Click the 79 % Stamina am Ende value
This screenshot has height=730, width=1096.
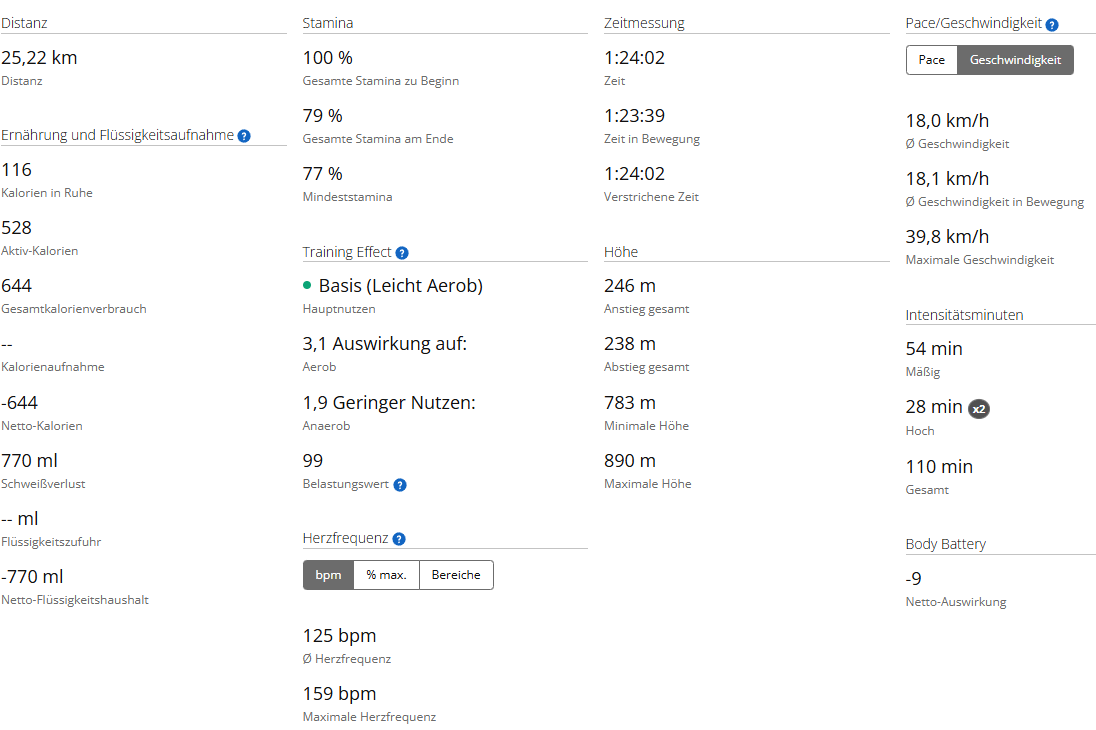click(x=323, y=115)
